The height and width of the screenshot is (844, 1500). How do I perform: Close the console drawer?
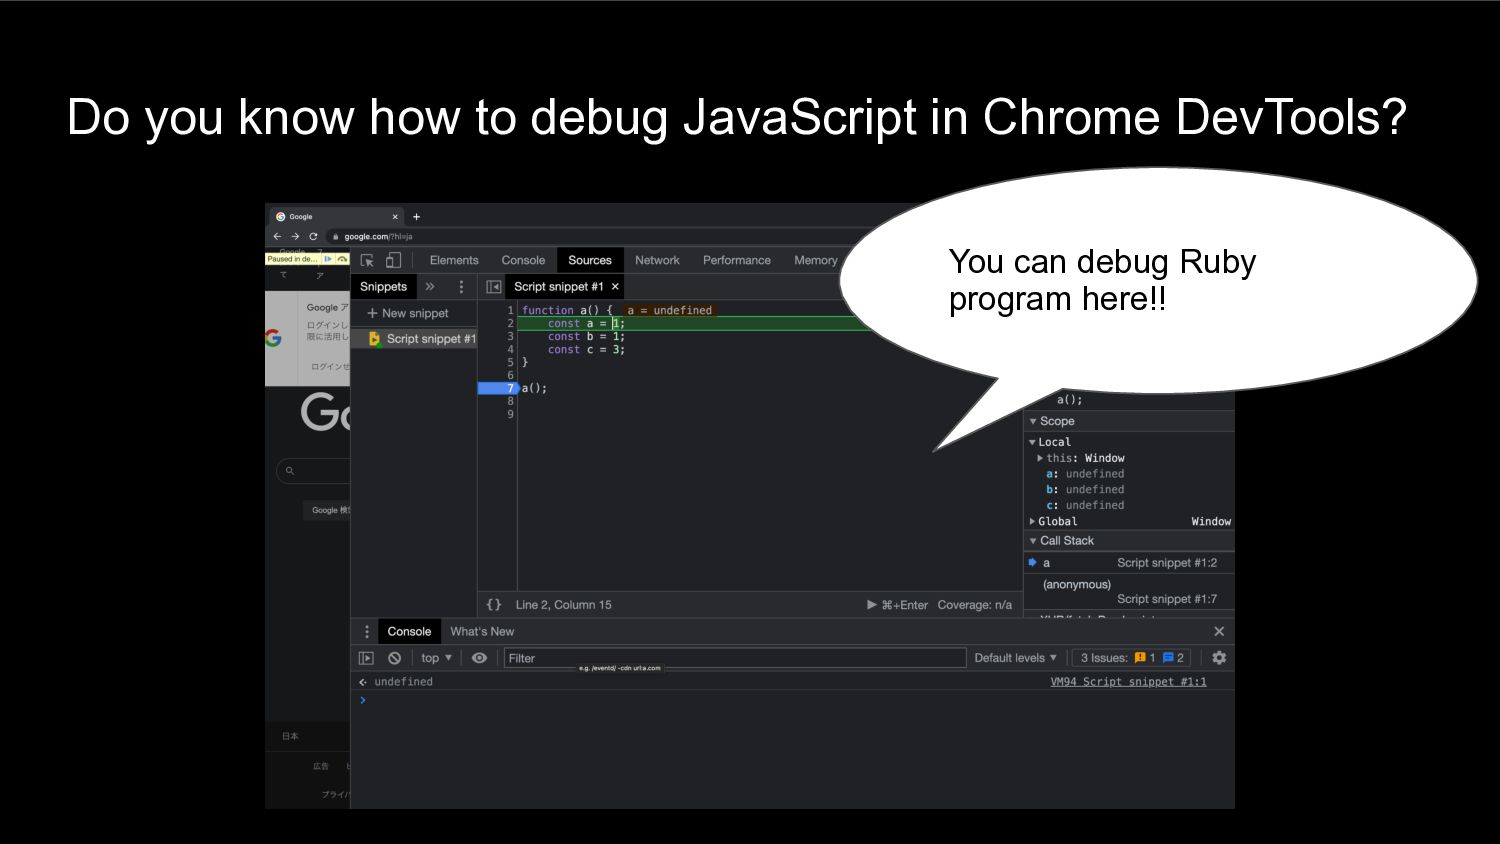click(x=1219, y=632)
